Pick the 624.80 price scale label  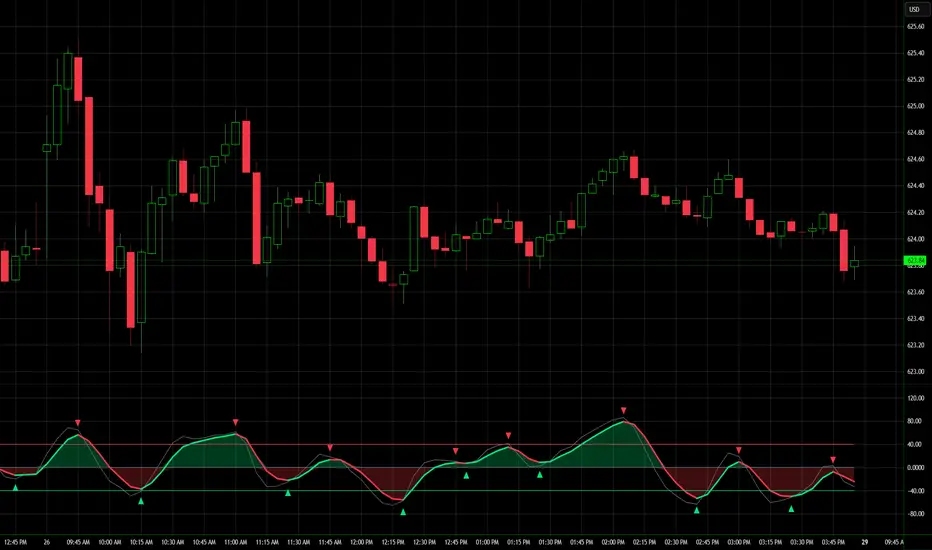click(915, 133)
